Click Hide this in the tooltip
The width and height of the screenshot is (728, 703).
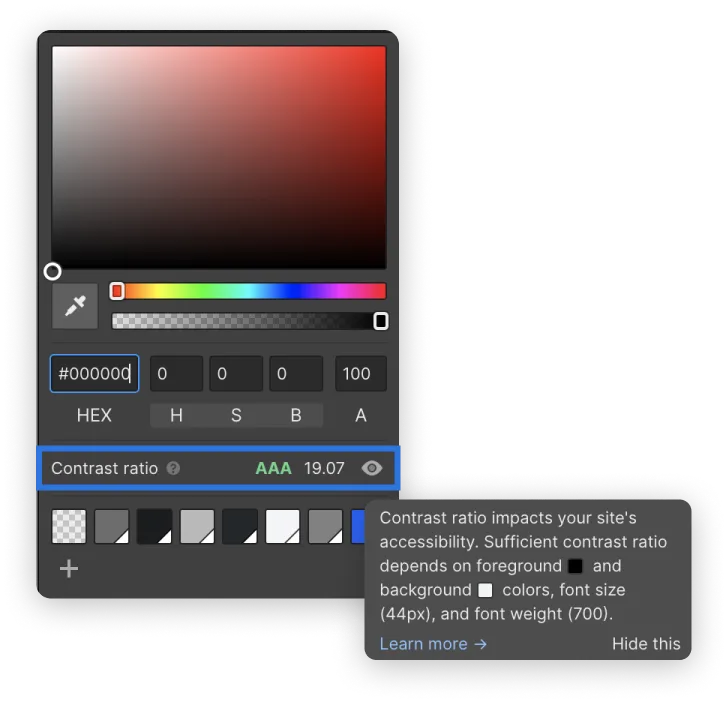[x=646, y=644]
